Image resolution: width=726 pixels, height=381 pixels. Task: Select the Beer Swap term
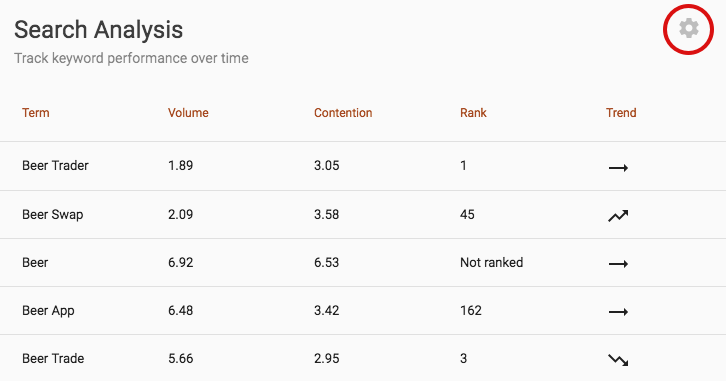click(53, 215)
